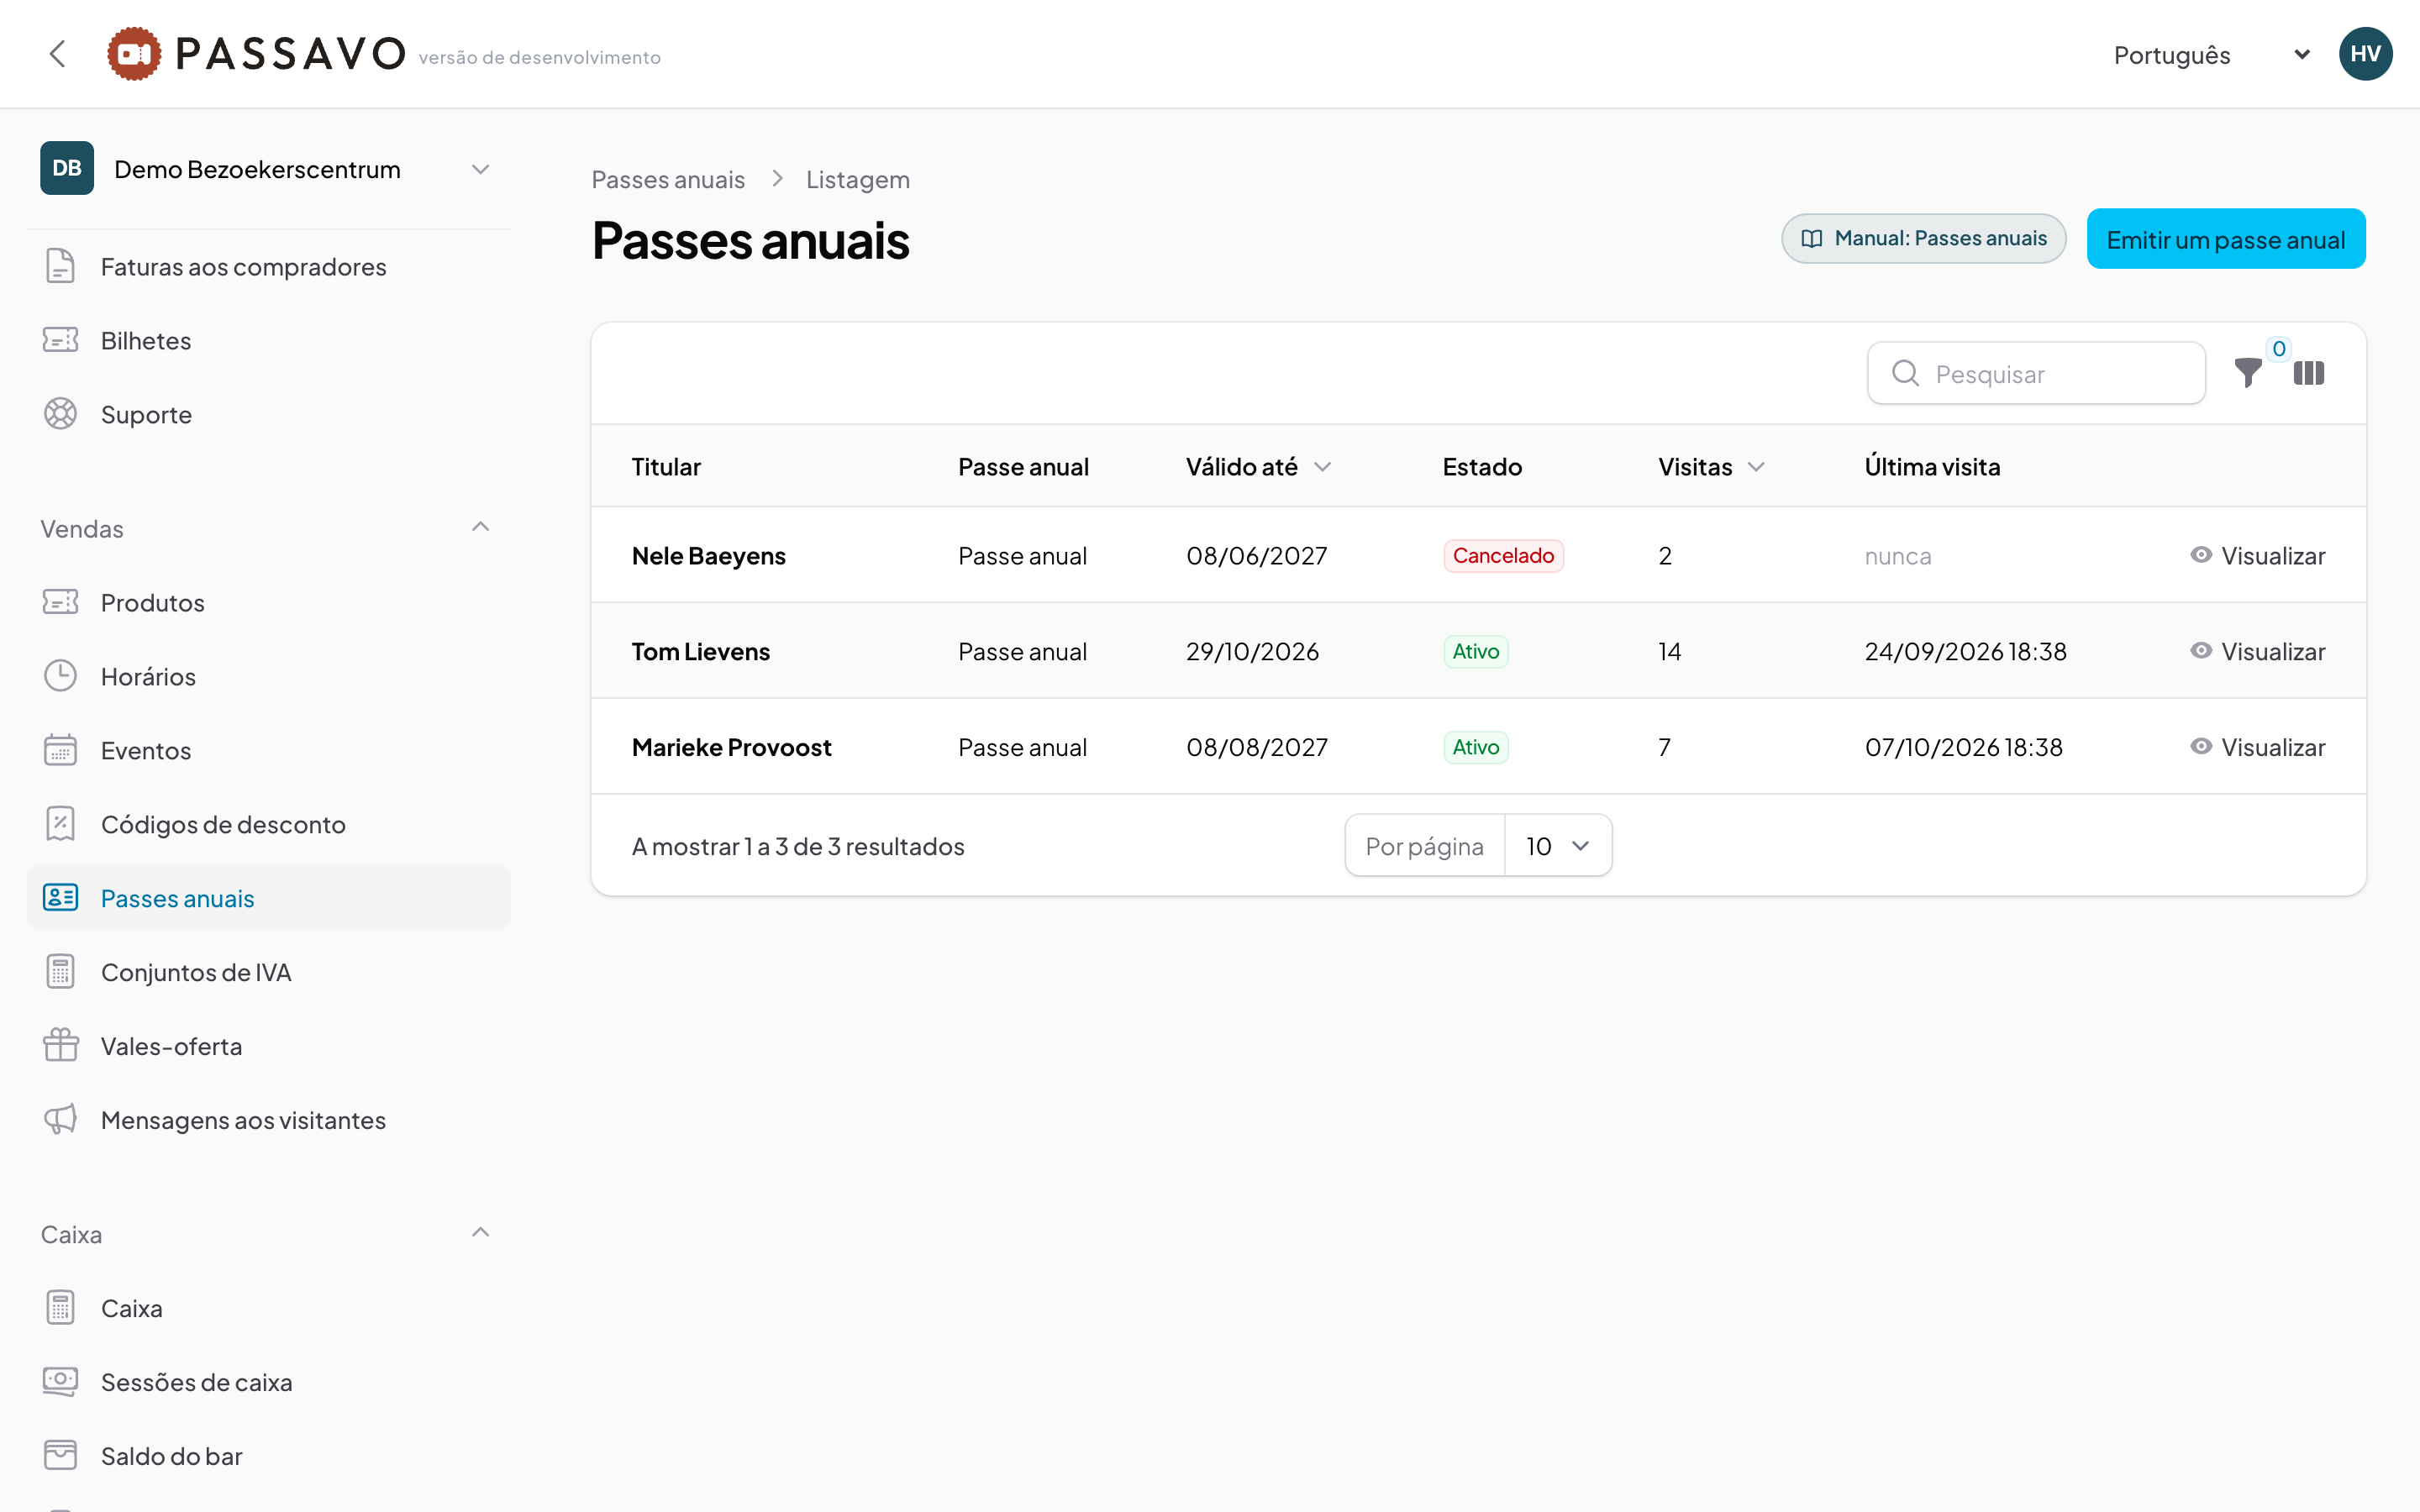Toggle columns with the column layout icon
This screenshot has height=1512, width=2420.
coord(2309,373)
